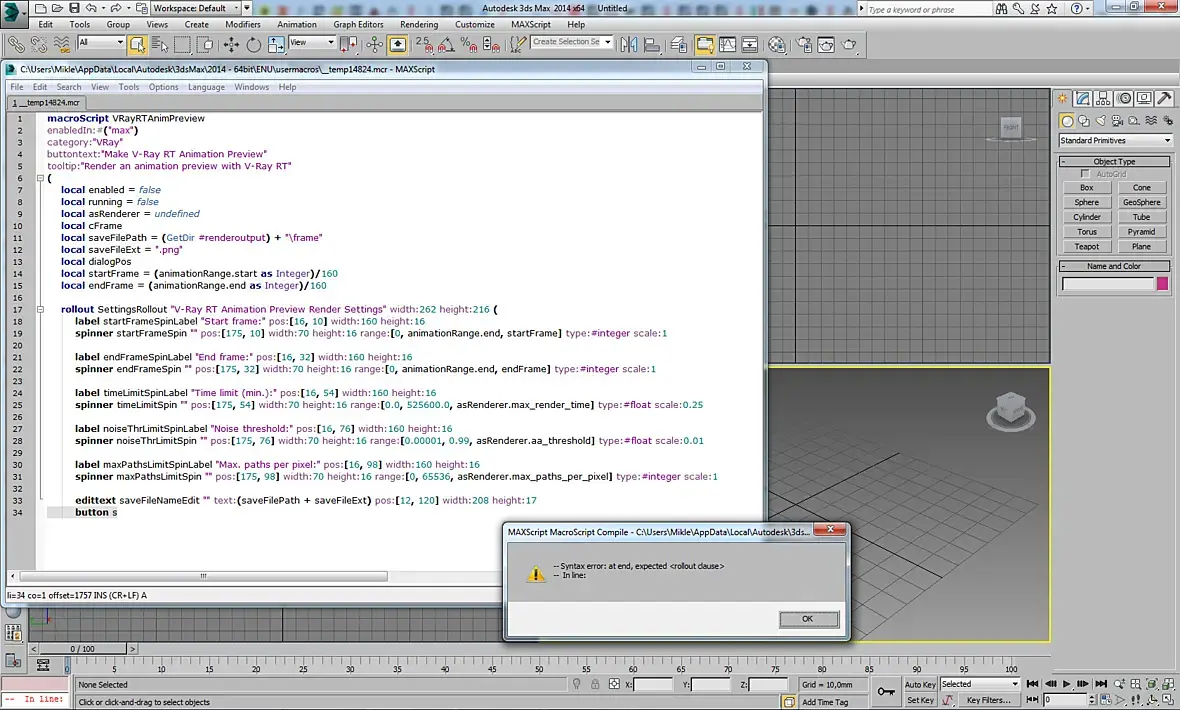Open the MAXScript menu in main menu bar
The height and width of the screenshot is (710, 1180).
tap(530, 24)
